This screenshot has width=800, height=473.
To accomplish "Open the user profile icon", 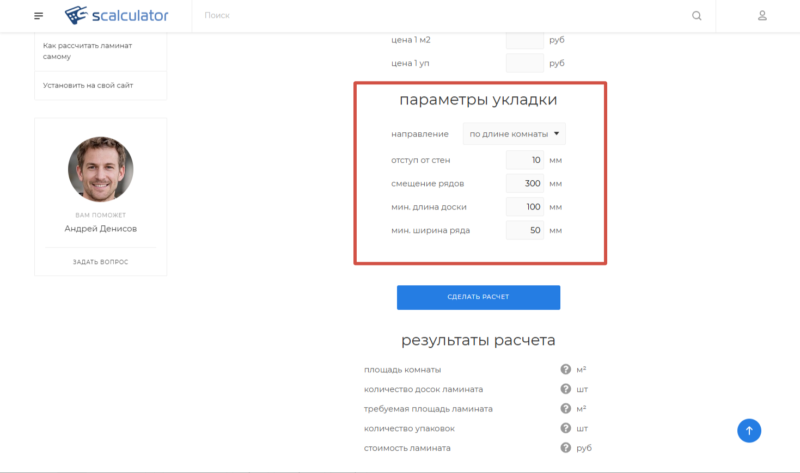I will coord(762,16).
